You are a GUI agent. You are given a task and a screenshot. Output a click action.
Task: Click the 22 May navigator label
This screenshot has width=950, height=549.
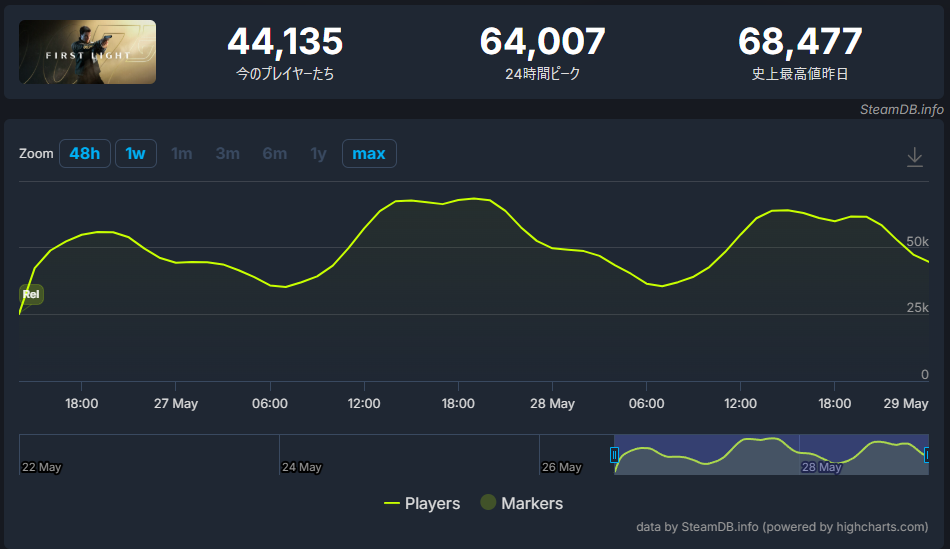coord(42,467)
